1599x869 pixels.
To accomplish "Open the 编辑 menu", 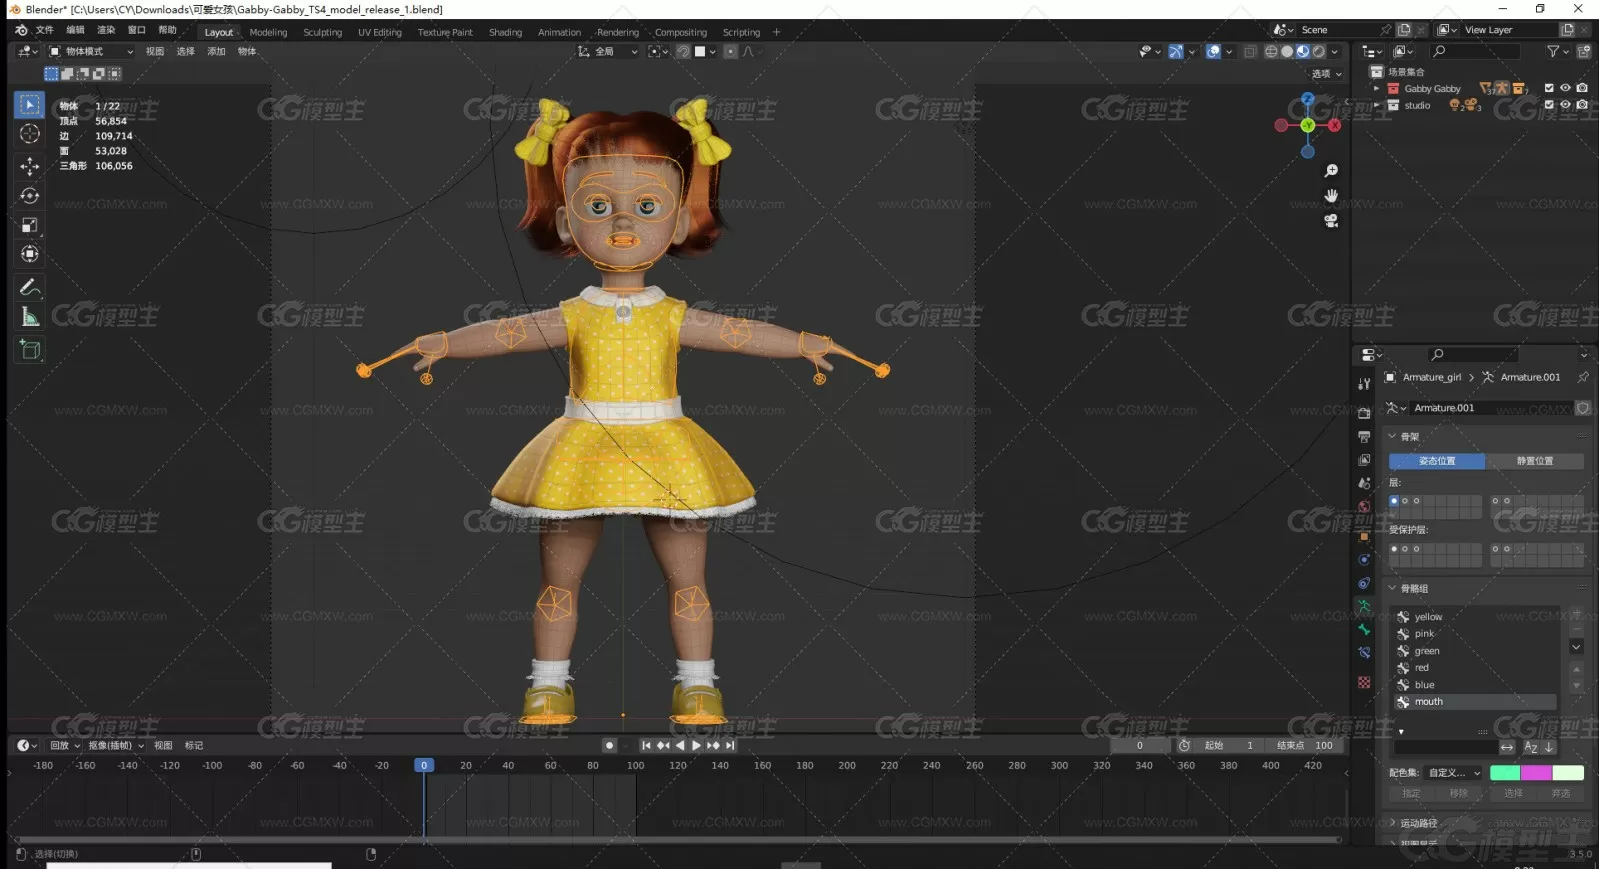I will coord(75,30).
